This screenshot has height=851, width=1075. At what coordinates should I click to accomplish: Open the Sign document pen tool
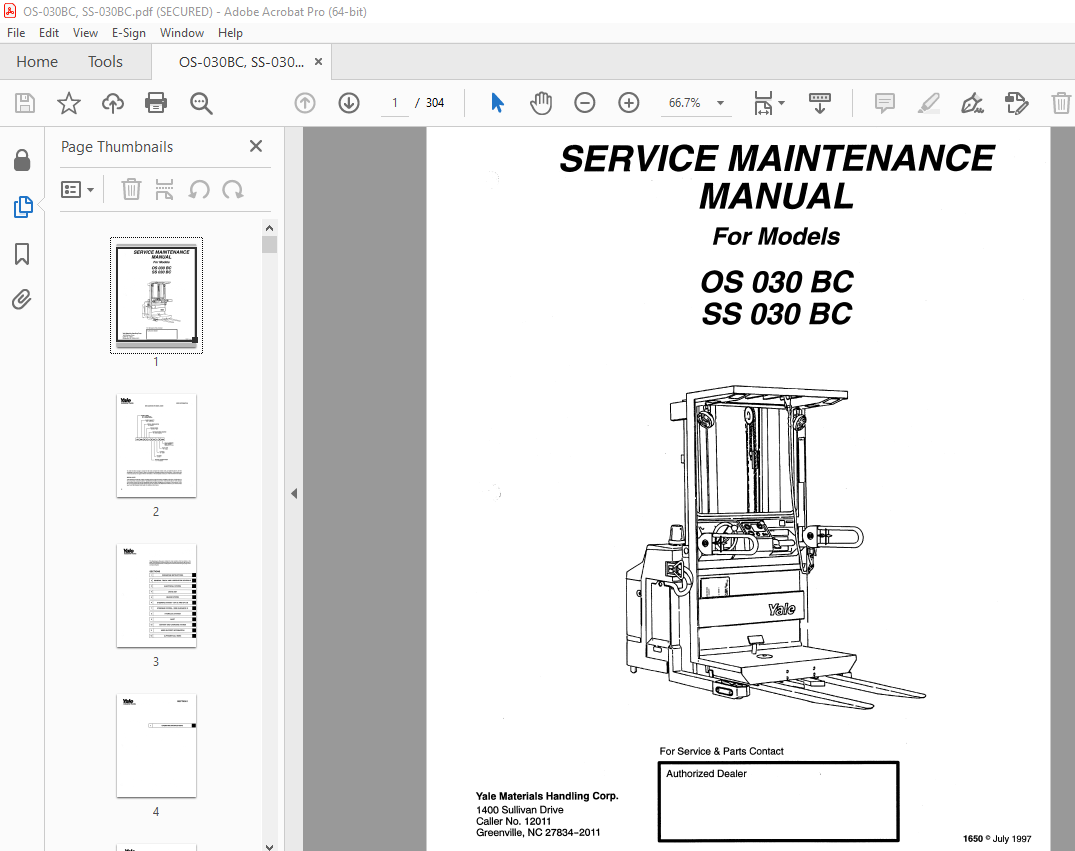(x=972, y=104)
